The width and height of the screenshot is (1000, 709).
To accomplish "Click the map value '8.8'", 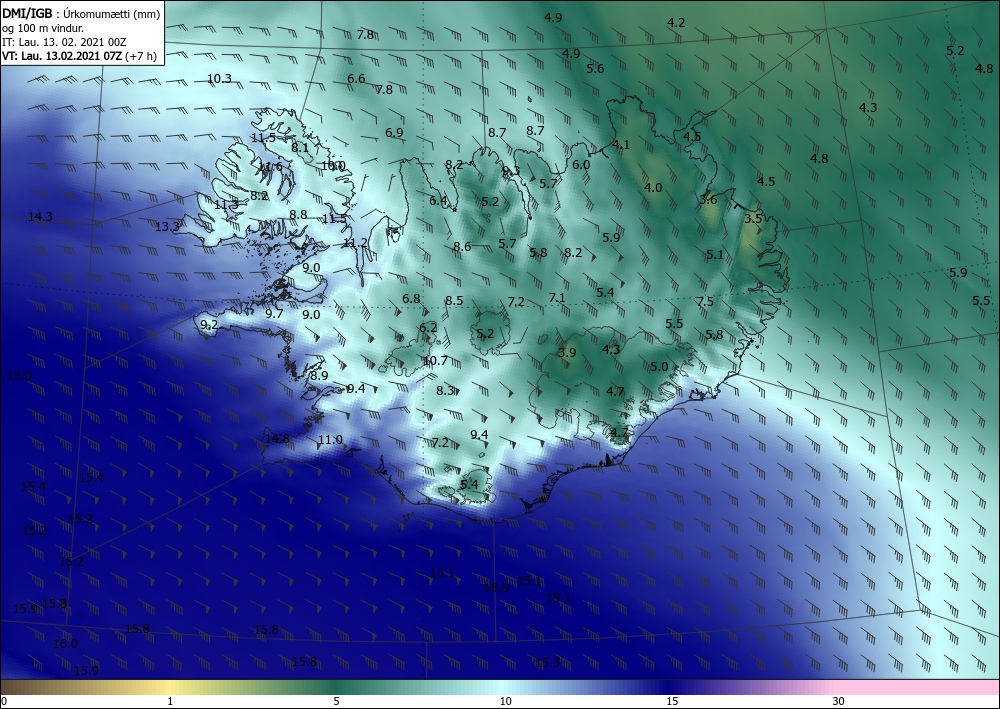I will (298, 215).
